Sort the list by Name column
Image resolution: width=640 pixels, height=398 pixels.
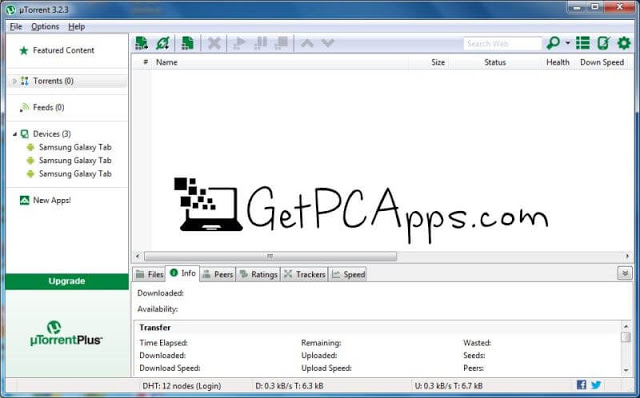point(167,62)
